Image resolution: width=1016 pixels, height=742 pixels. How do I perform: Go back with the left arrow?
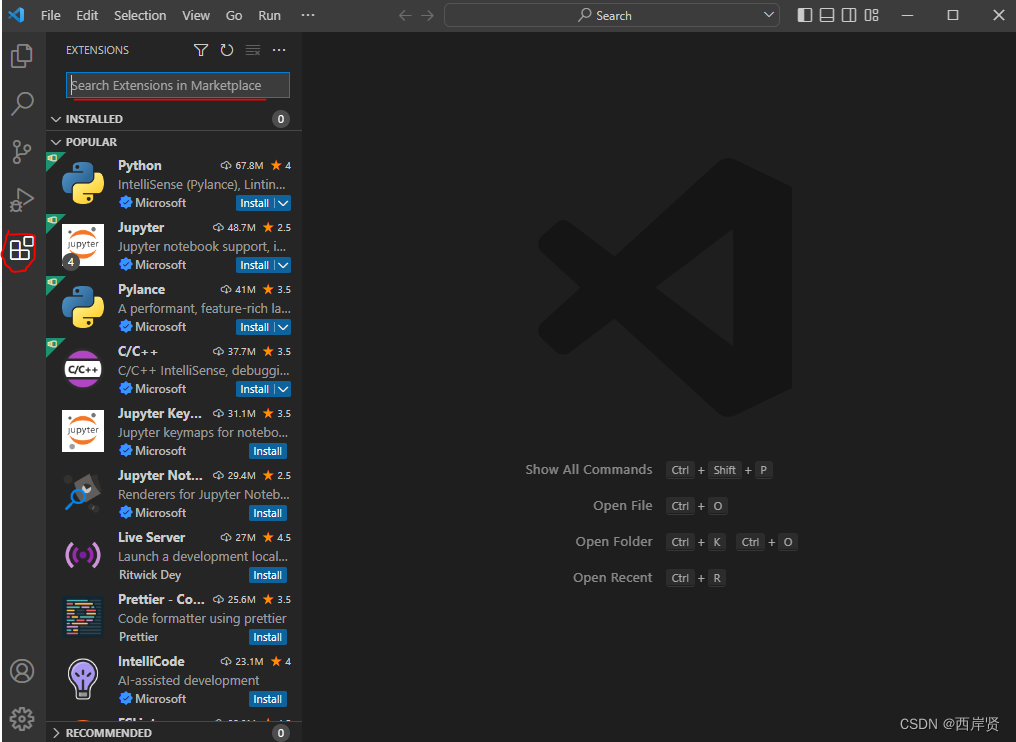(x=405, y=15)
